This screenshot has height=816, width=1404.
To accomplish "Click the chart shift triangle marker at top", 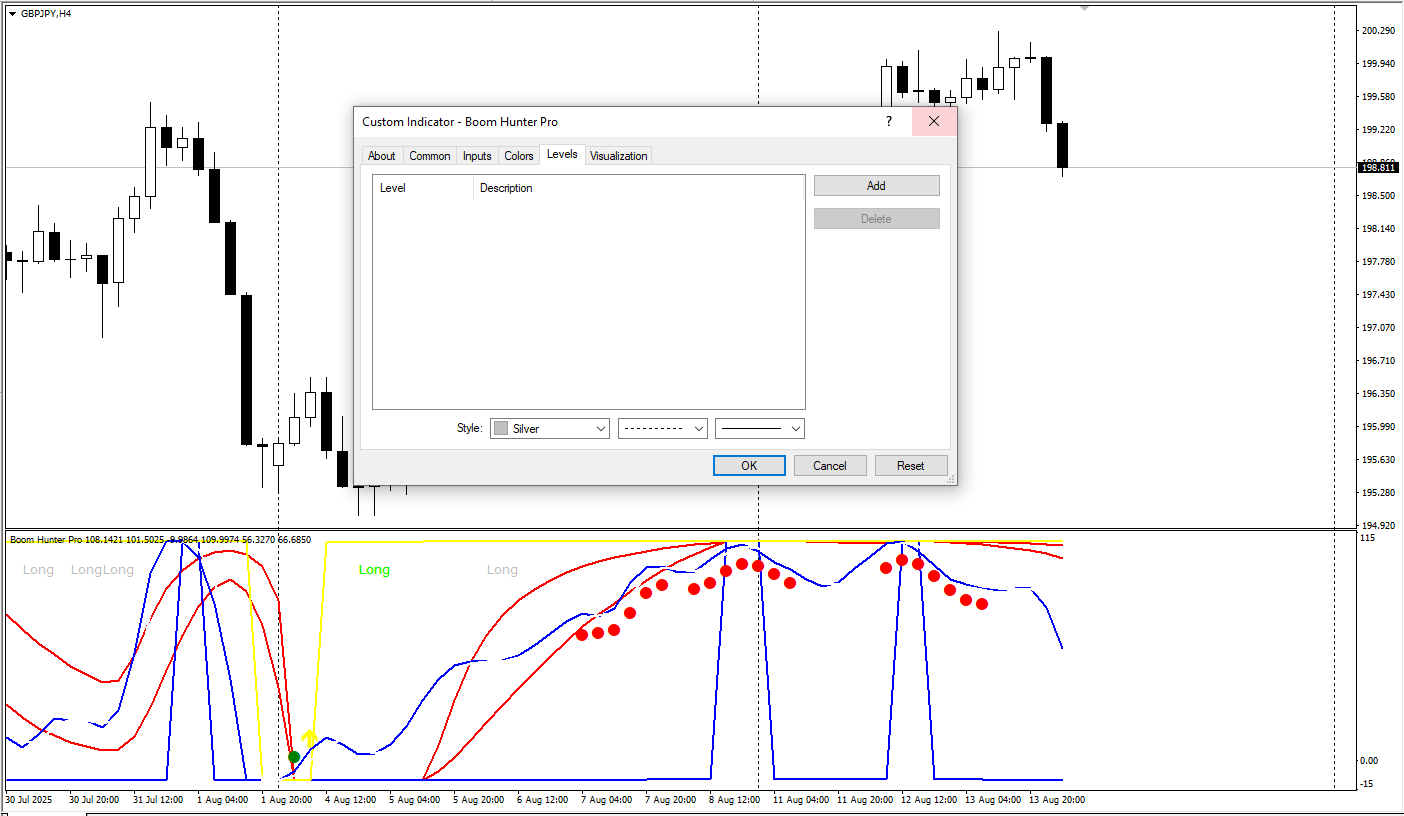I will (x=1084, y=8).
